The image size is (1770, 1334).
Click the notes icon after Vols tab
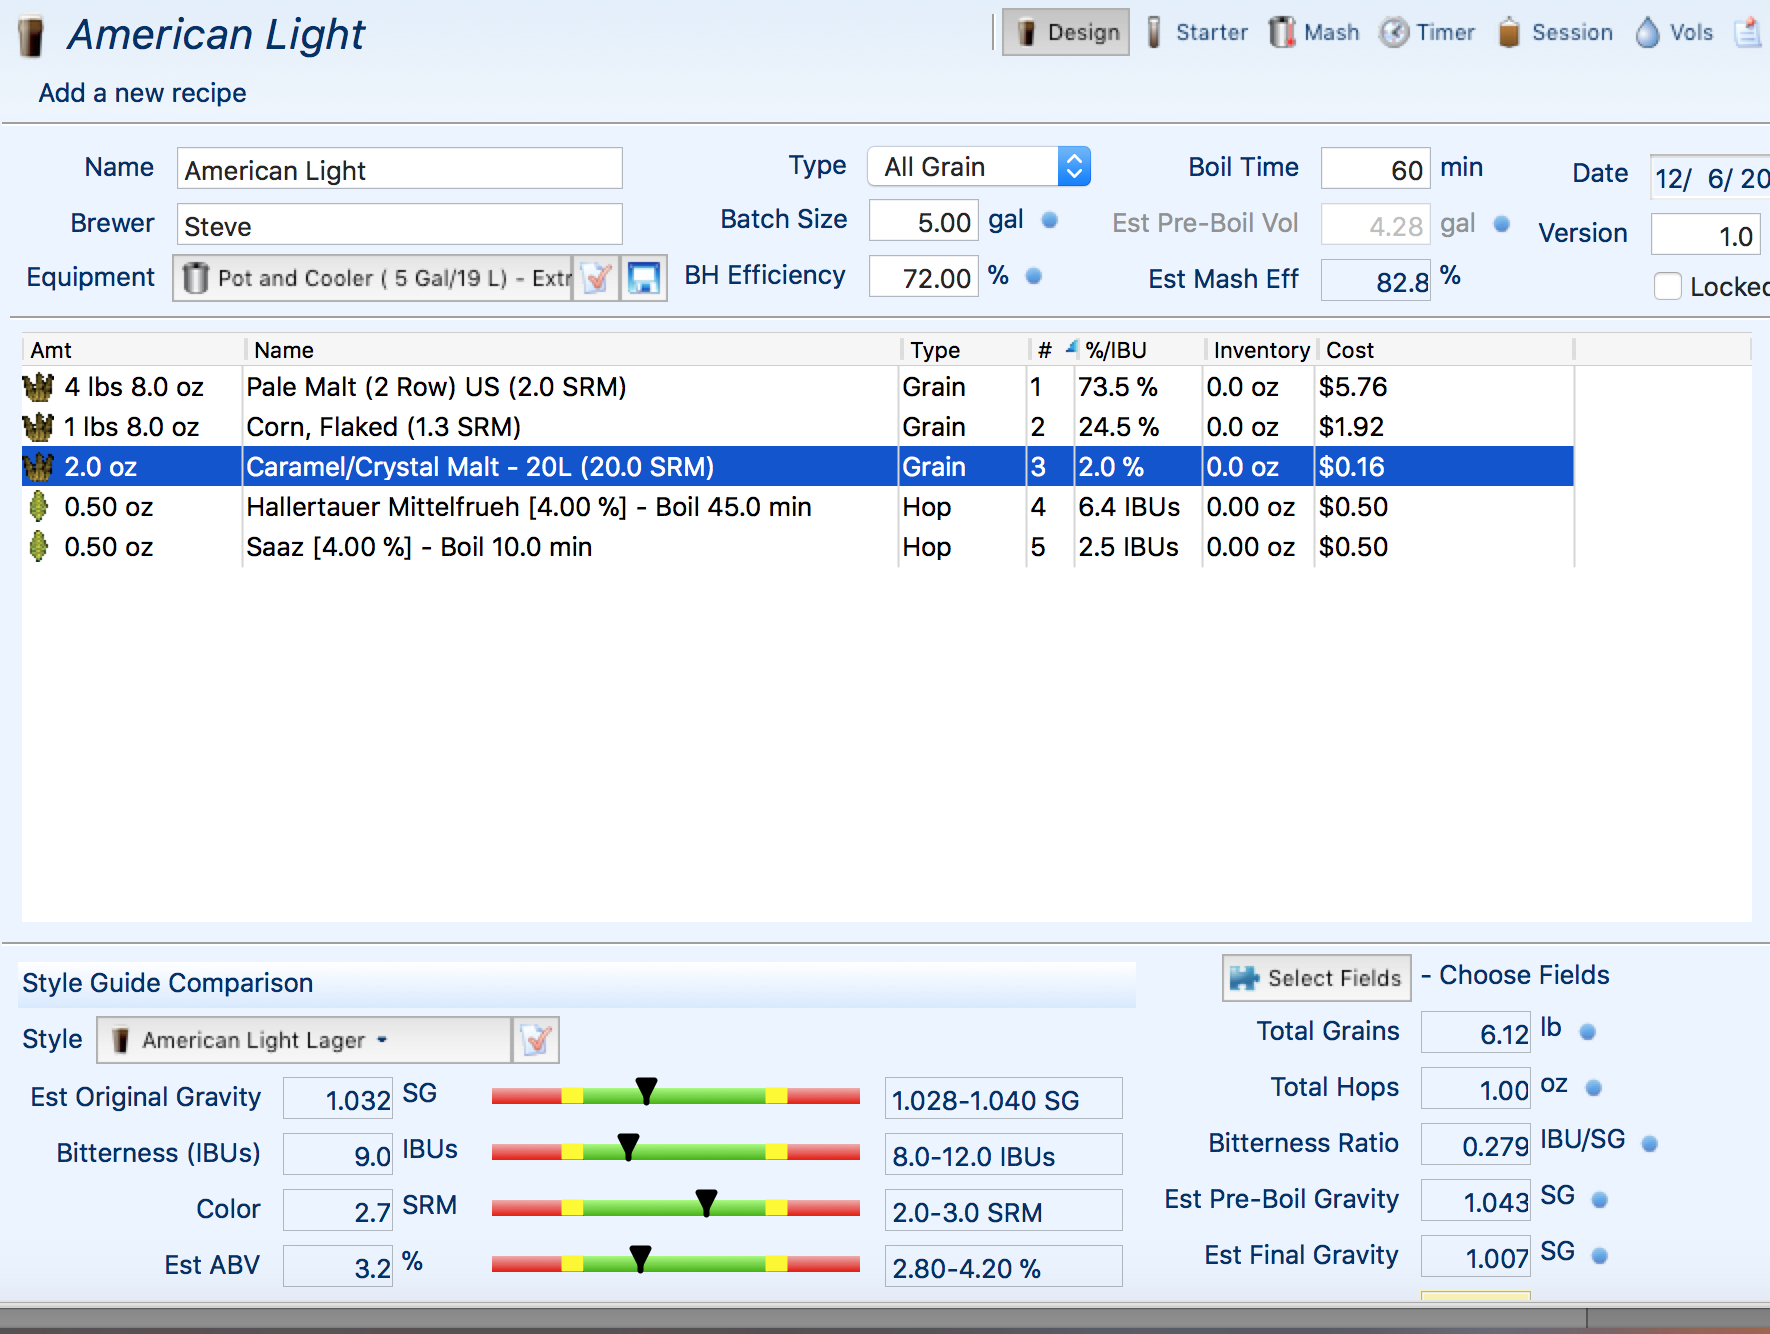pos(1748,32)
